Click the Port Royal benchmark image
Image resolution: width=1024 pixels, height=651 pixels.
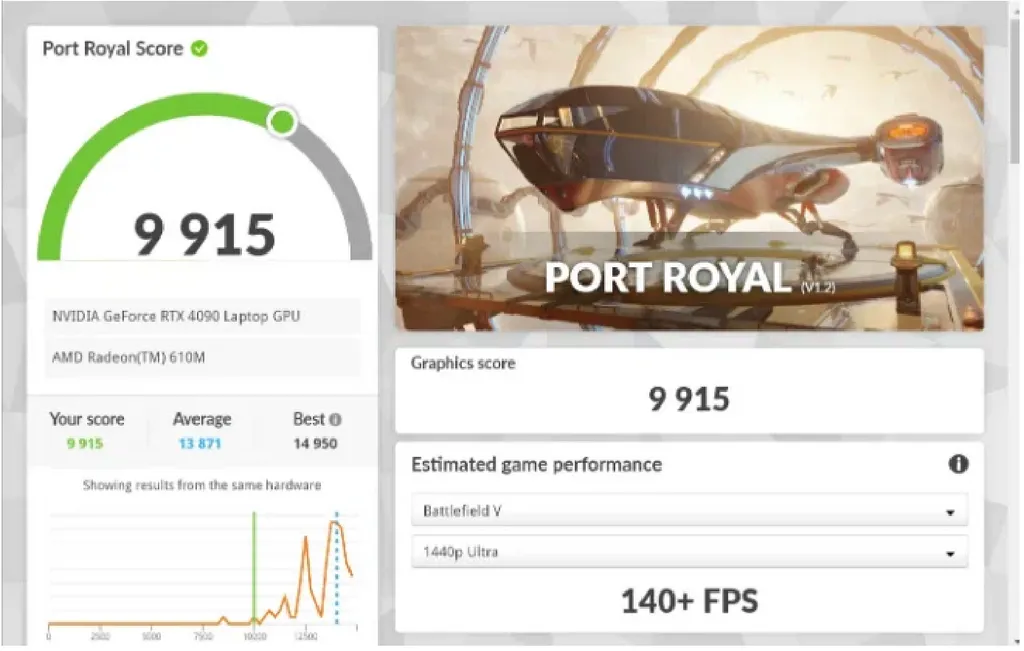pos(689,178)
